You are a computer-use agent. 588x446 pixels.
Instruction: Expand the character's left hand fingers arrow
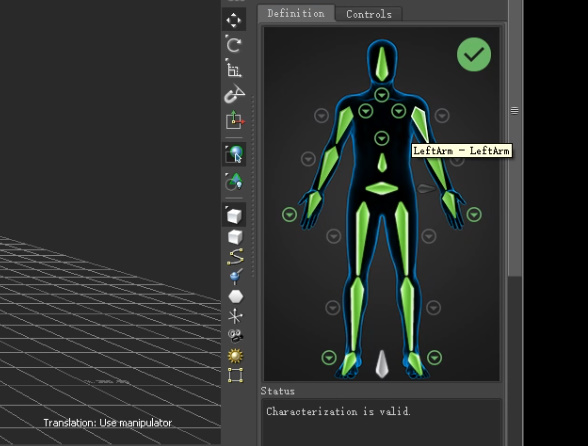coord(474,215)
